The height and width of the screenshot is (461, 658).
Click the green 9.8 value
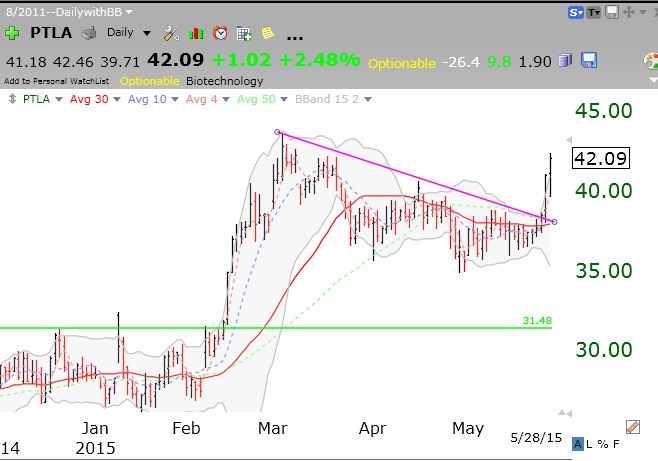coord(499,62)
